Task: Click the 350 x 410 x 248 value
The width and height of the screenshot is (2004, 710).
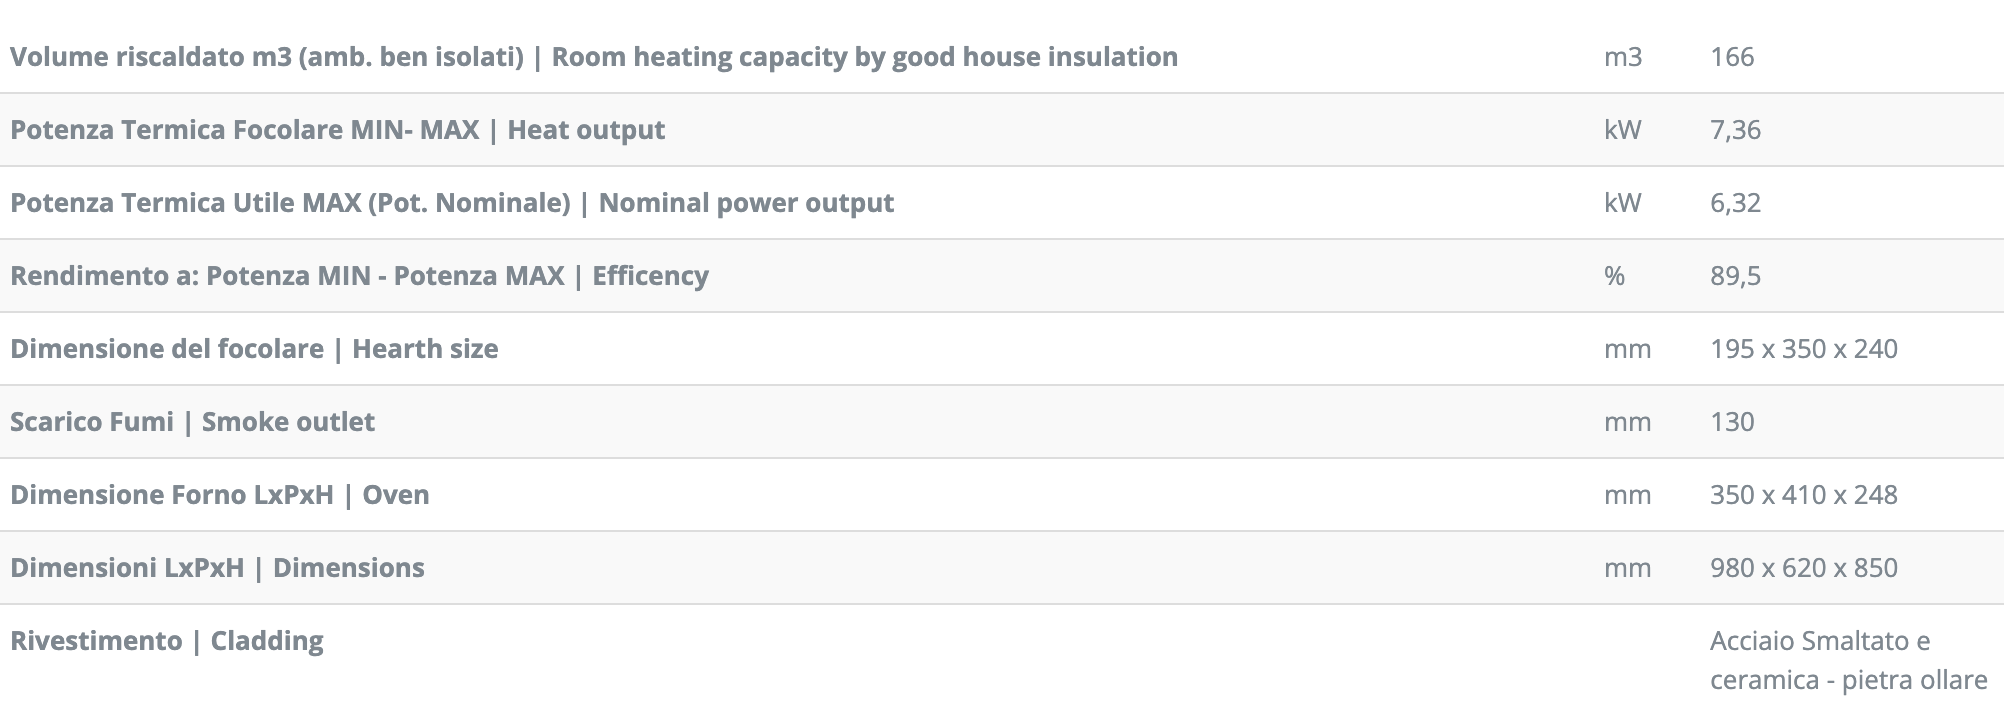Action: (x=1804, y=495)
